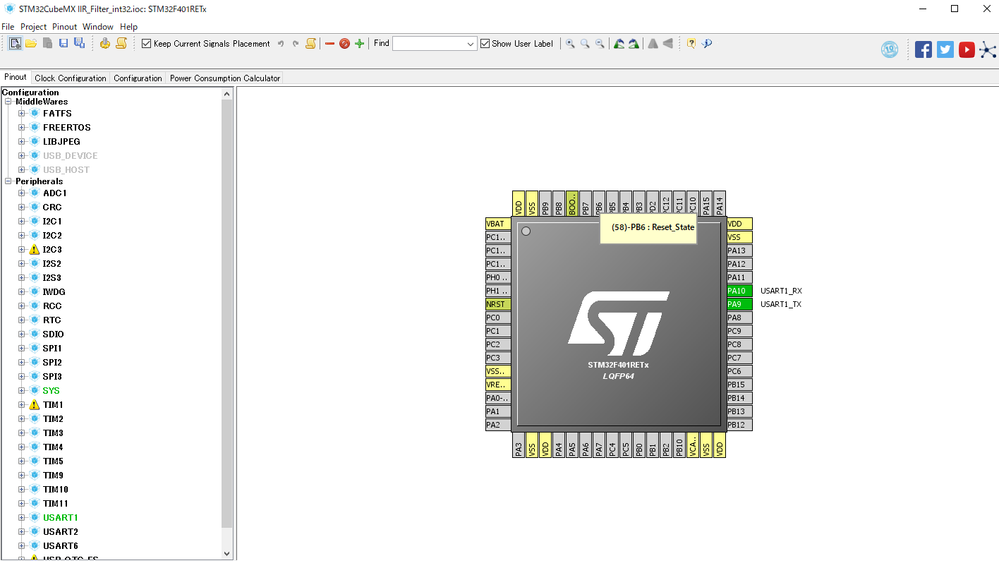Click the tree panel scroll up arrow
Screen dimensions: 999x561
tap(227, 94)
